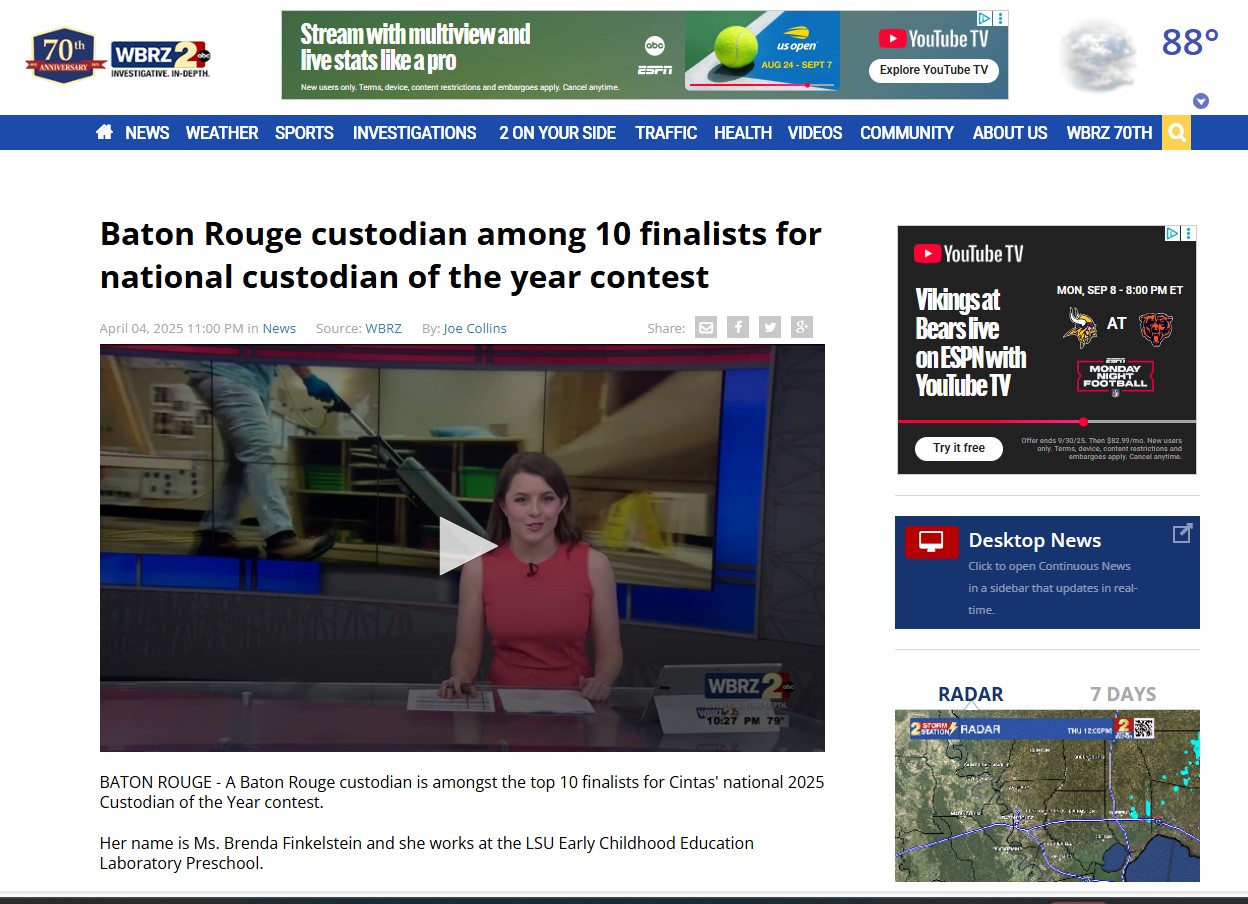Open the VIDEOS menu
Image resolution: width=1248 pixels, height=904 pixels.
coord(815,133)
